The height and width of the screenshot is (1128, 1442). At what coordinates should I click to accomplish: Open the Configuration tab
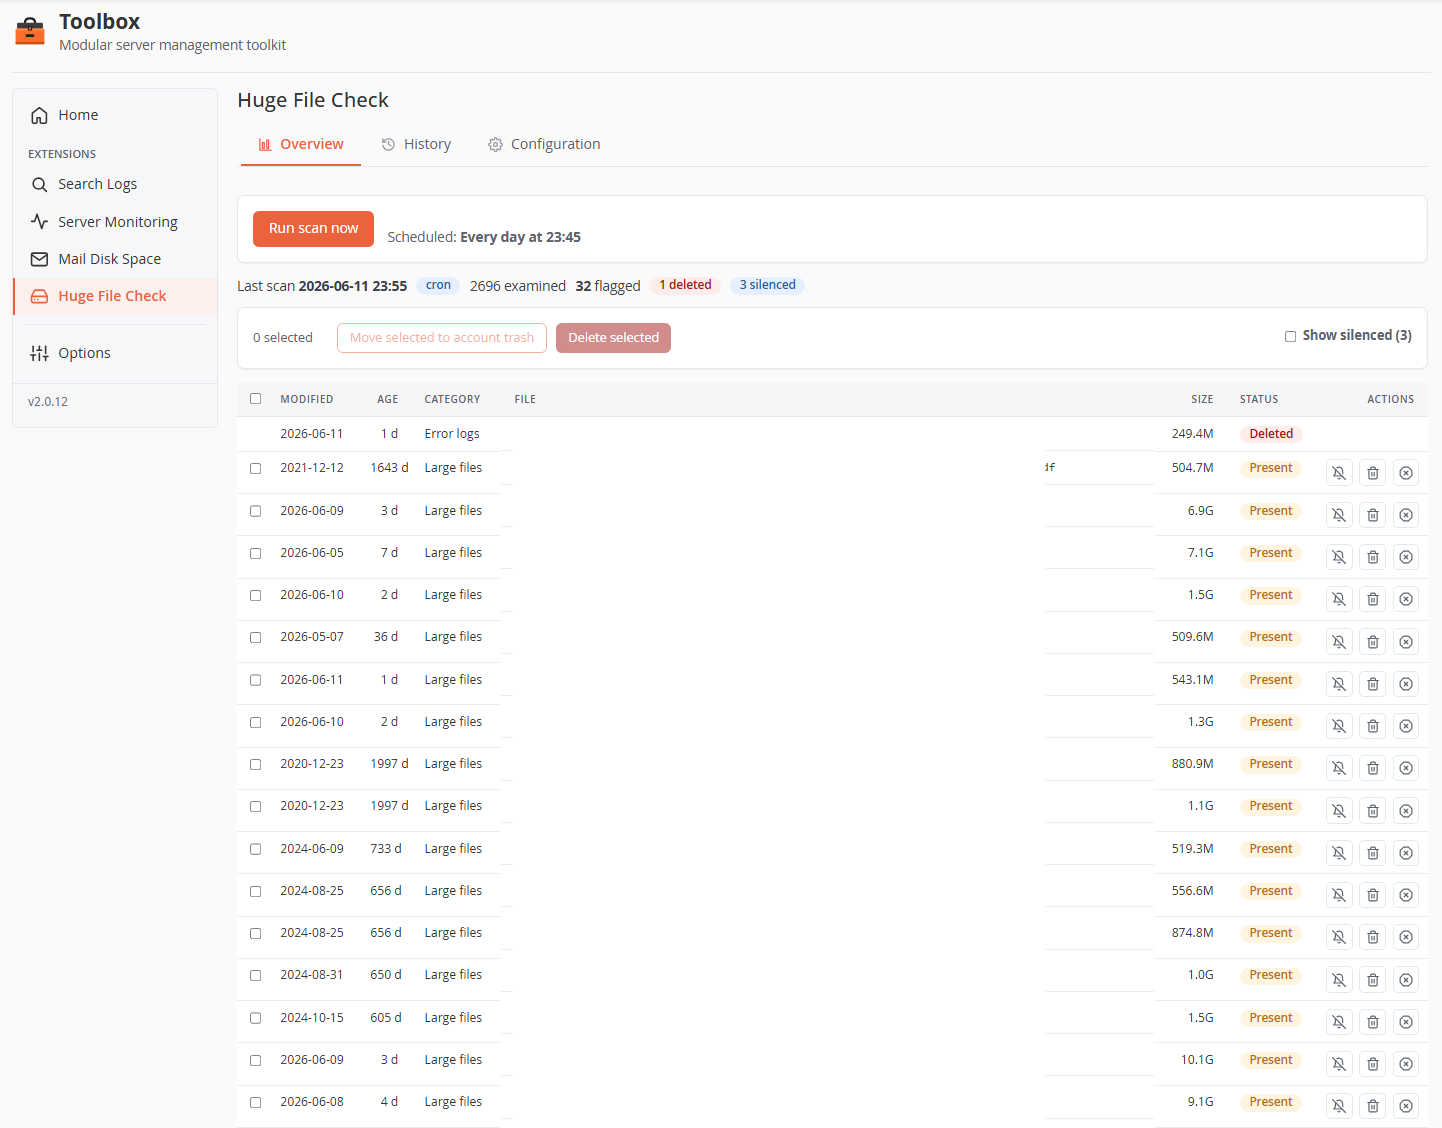tap(544, 144)
